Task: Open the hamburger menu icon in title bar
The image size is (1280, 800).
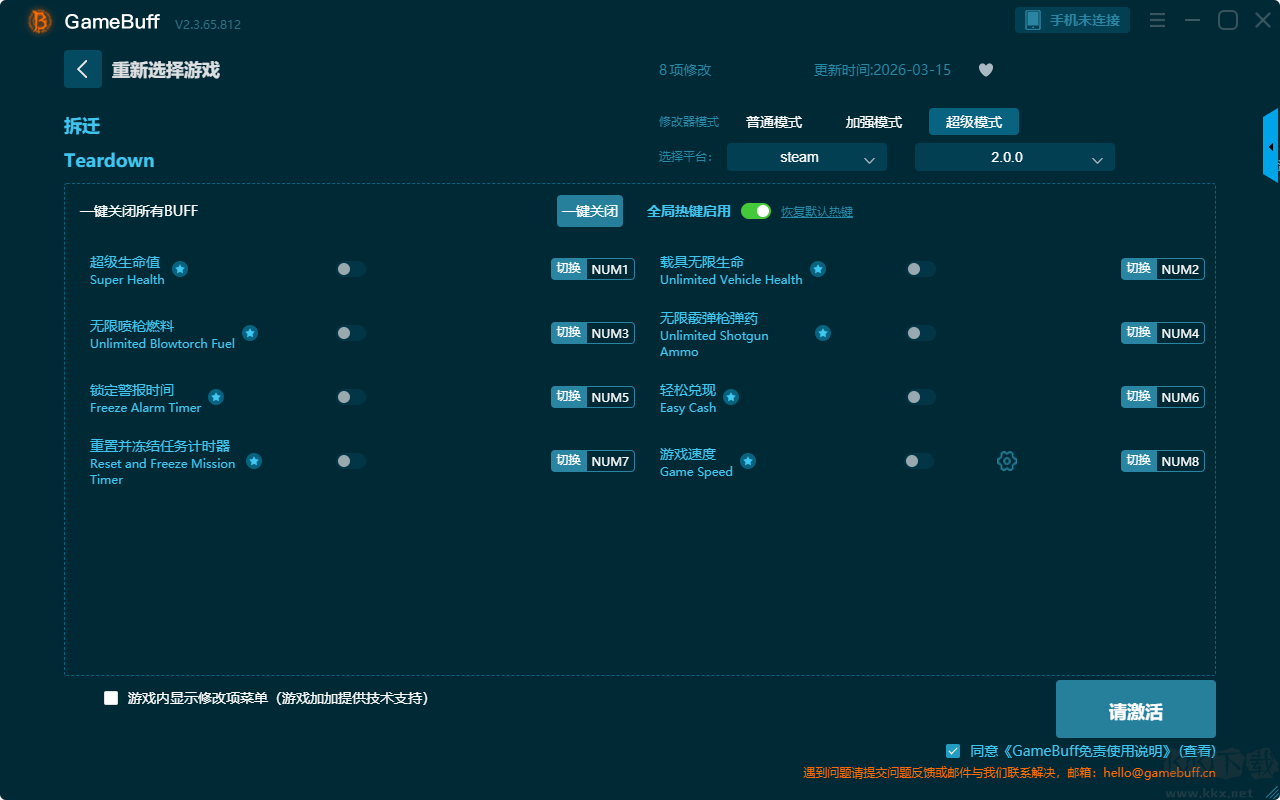Action: coord(1157,20)
